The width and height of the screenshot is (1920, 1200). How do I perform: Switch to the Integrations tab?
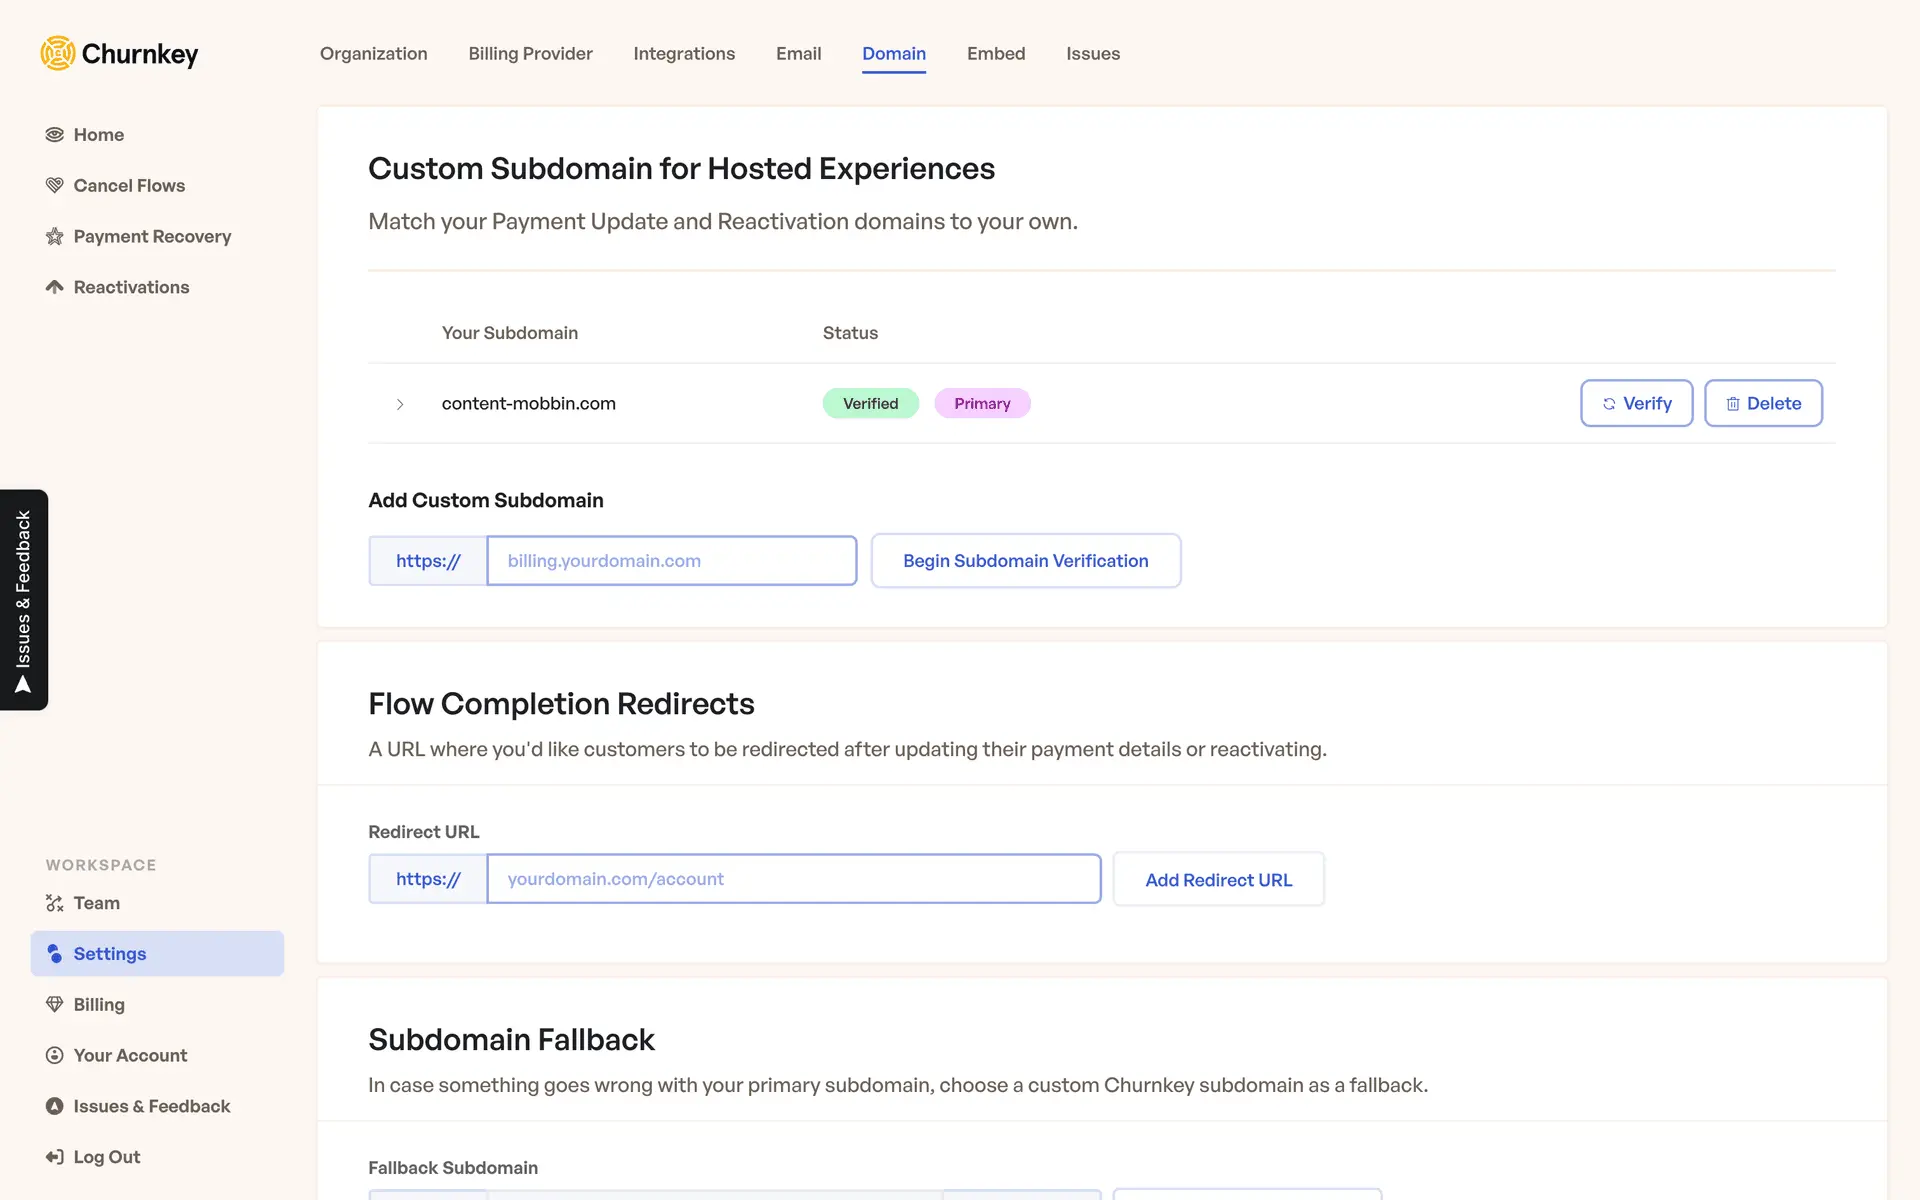coord(684,54)
